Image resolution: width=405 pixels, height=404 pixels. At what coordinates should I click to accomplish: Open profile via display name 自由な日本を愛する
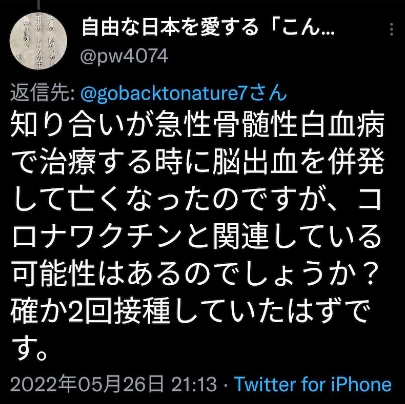pos(170,28)
